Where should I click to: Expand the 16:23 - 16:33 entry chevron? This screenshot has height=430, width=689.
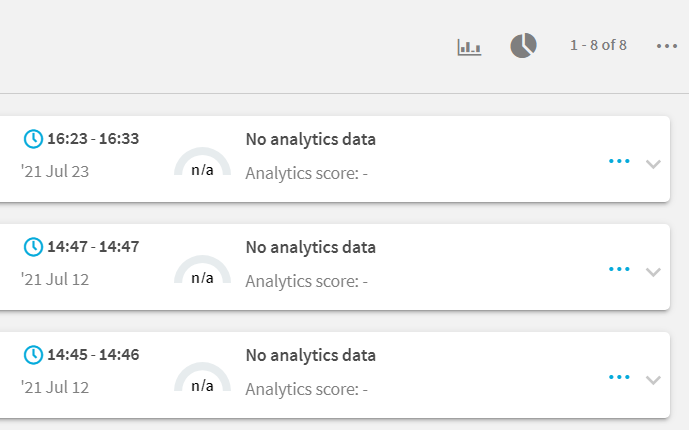(x=653, y=164)
